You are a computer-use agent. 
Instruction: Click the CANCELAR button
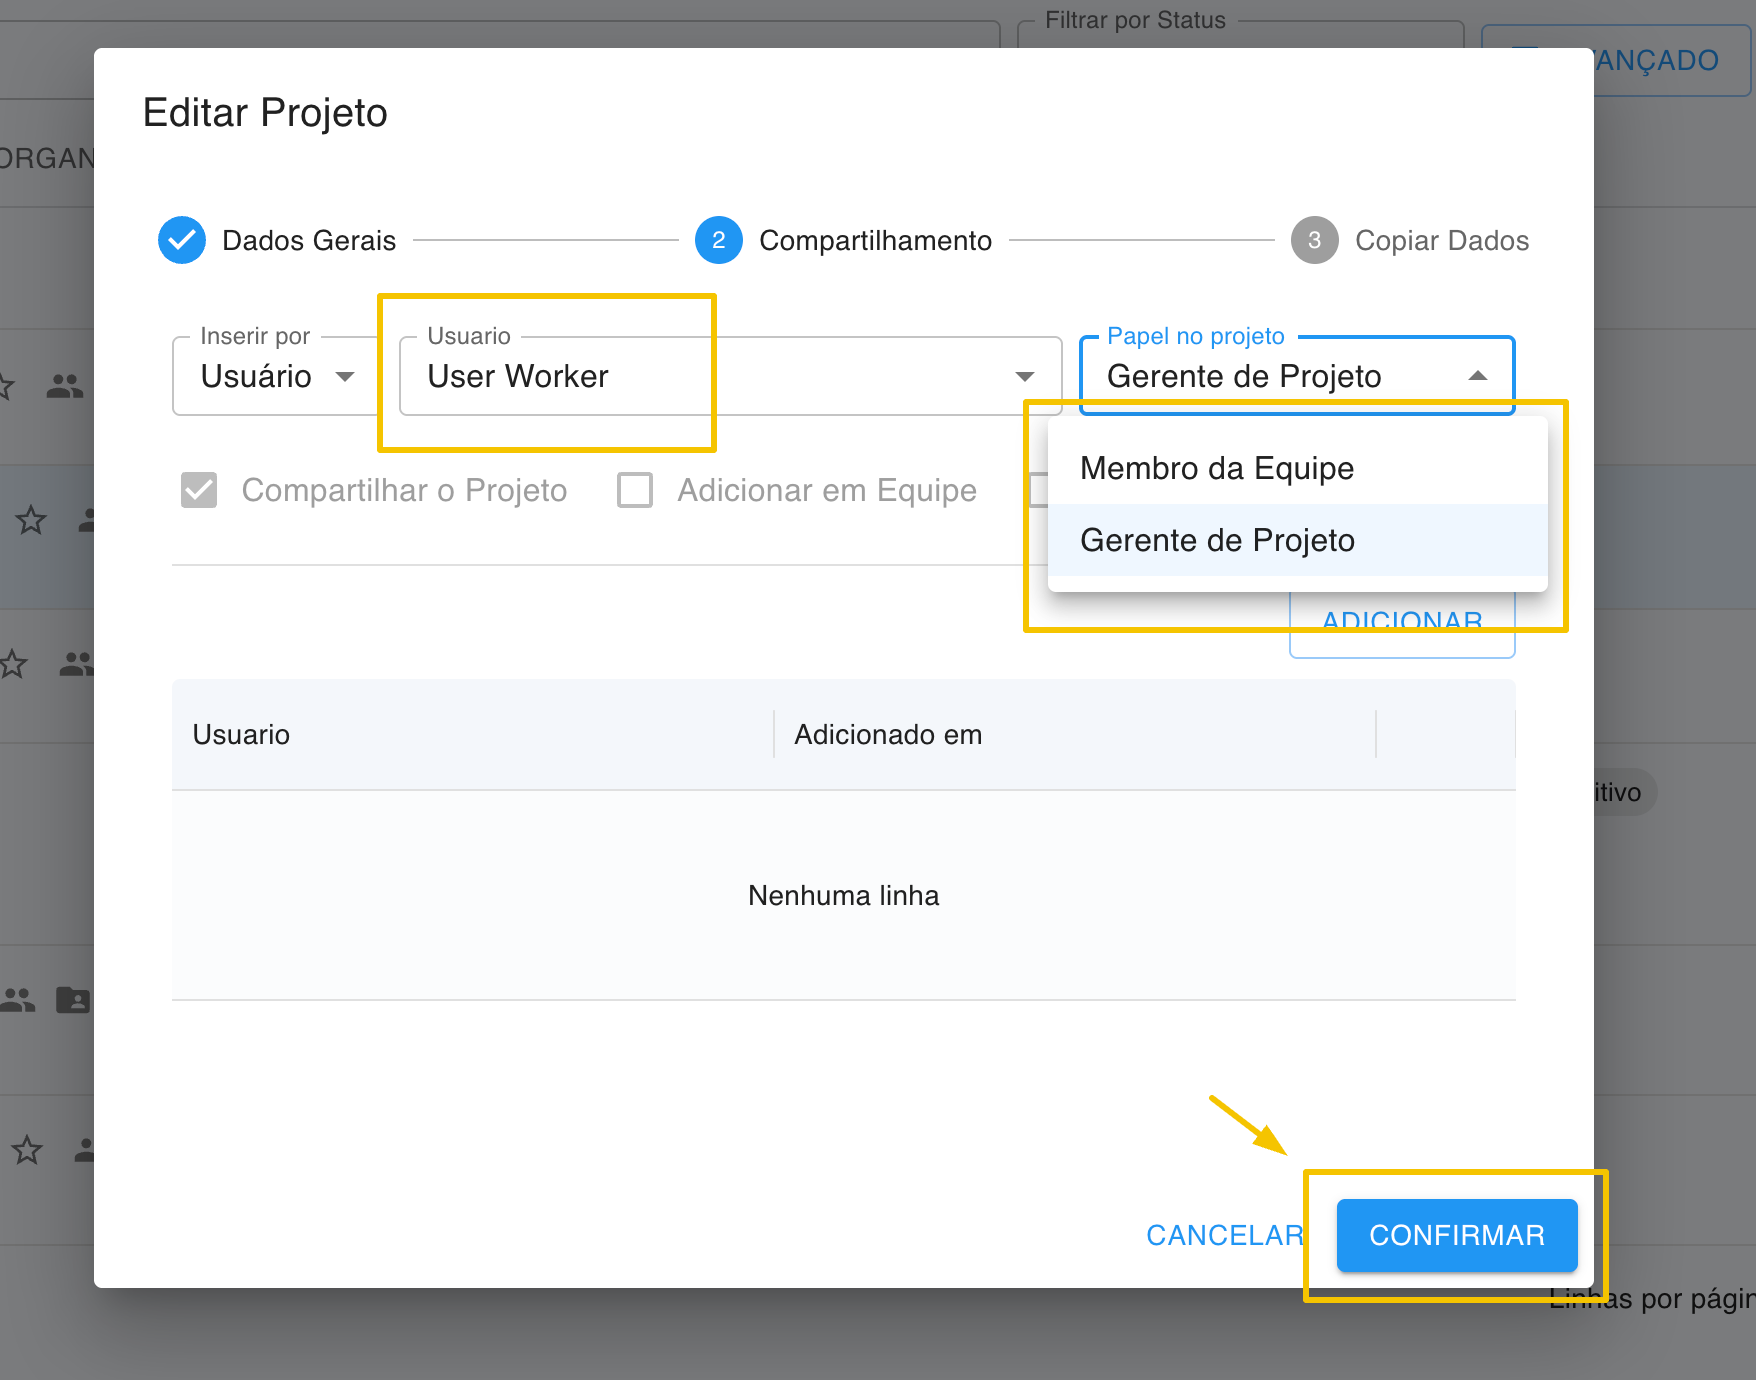pyautogui.click(x=1225, y=1235)
